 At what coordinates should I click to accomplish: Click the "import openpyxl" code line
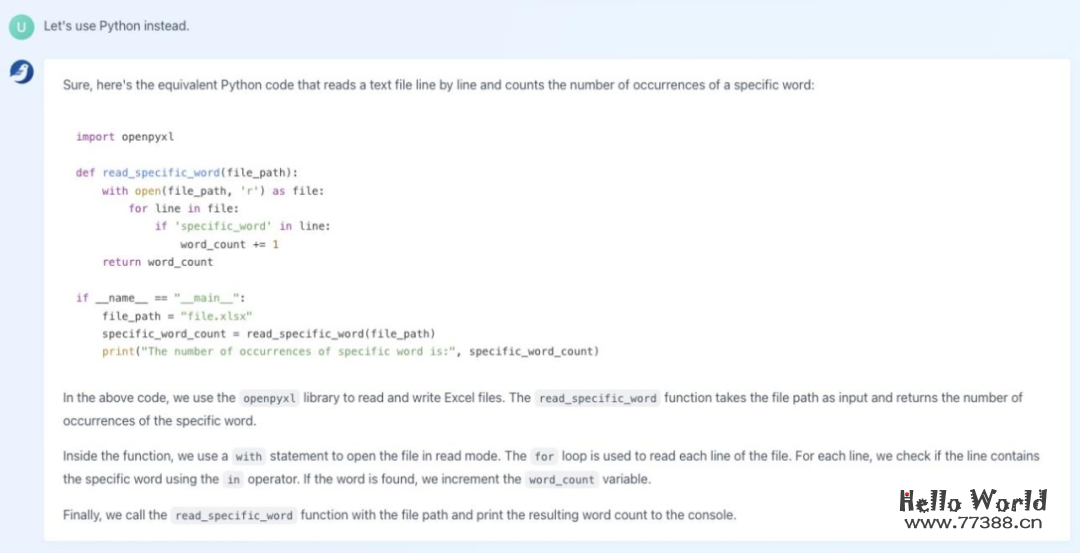[x=125, y=137]
